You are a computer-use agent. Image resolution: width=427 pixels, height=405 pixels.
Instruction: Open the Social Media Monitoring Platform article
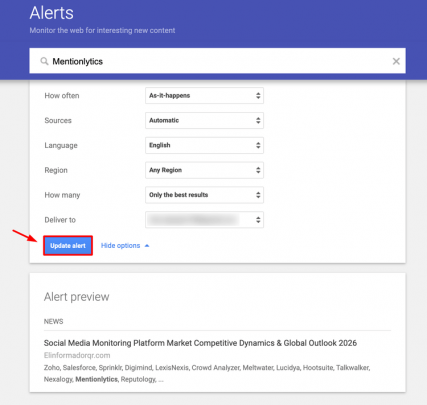coord(200,343)
